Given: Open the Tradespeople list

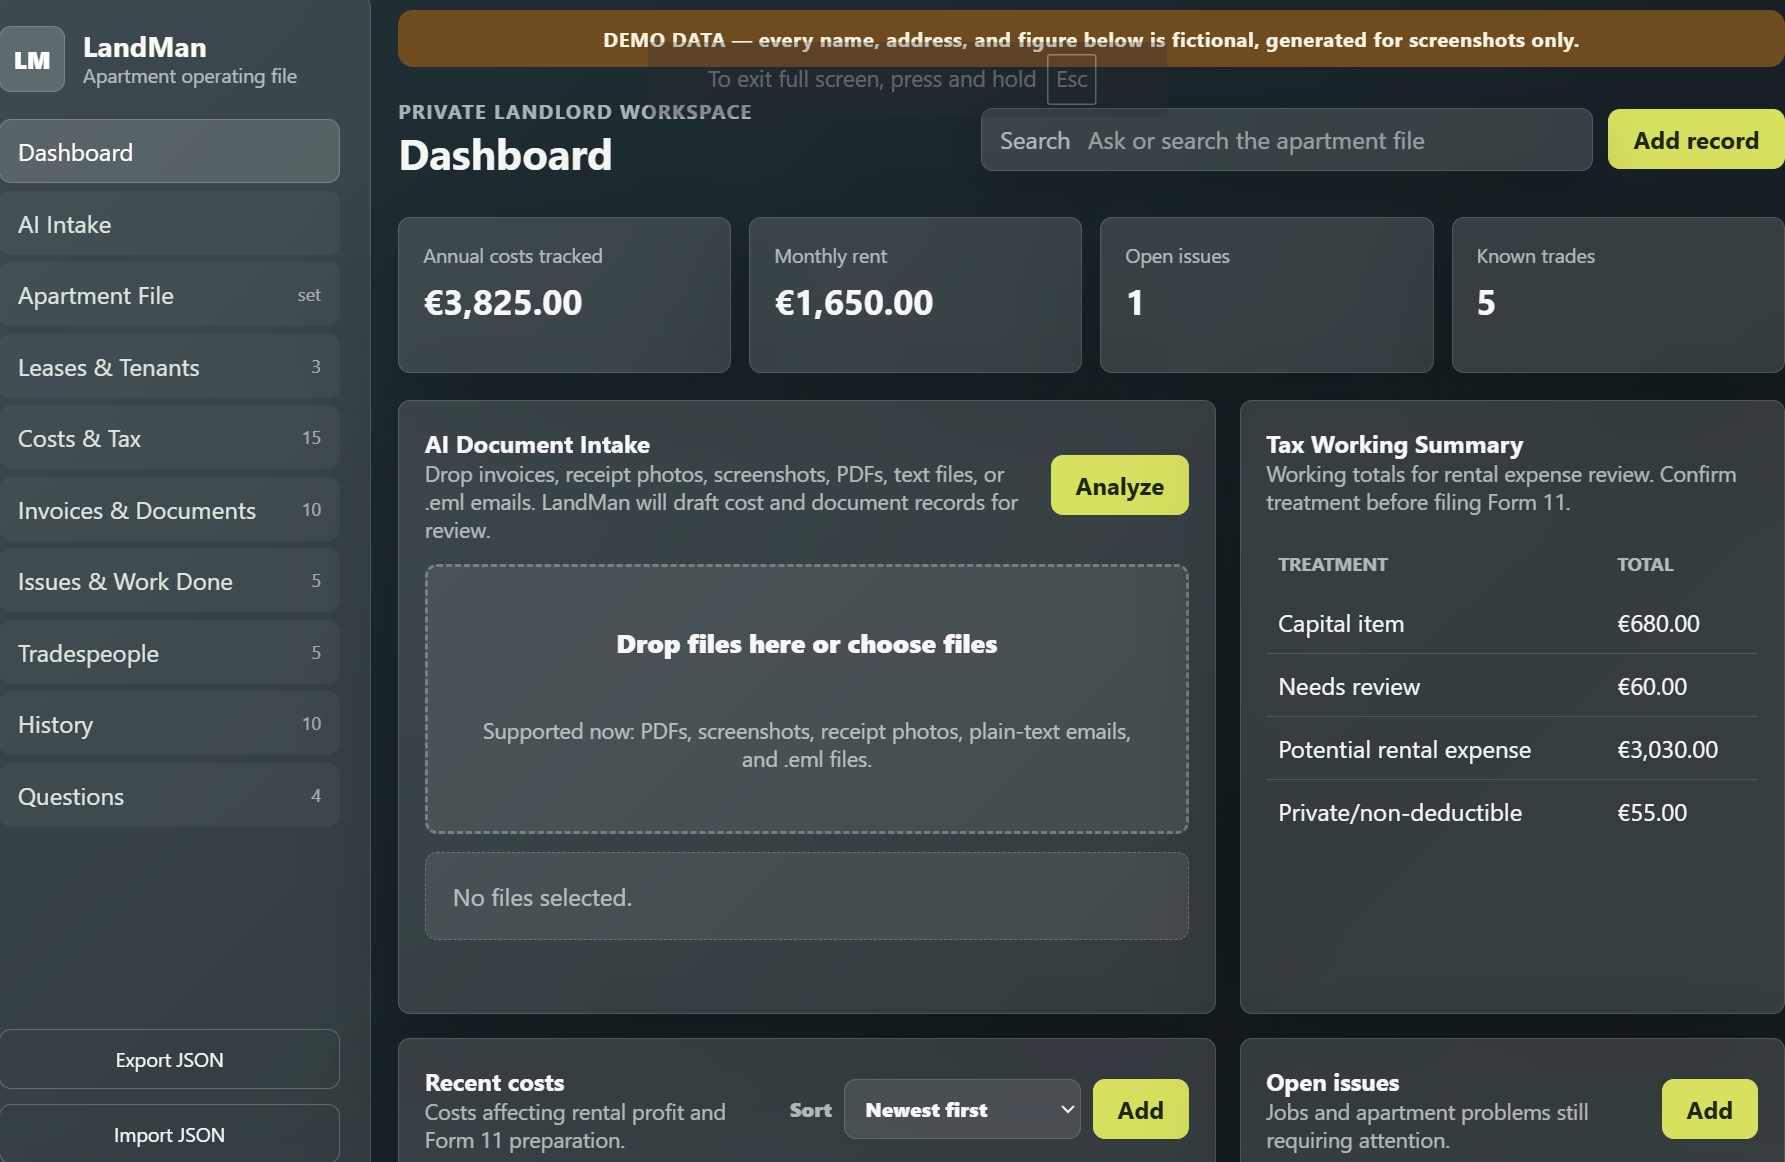Looking at the screenshot, I should point(170,653).
